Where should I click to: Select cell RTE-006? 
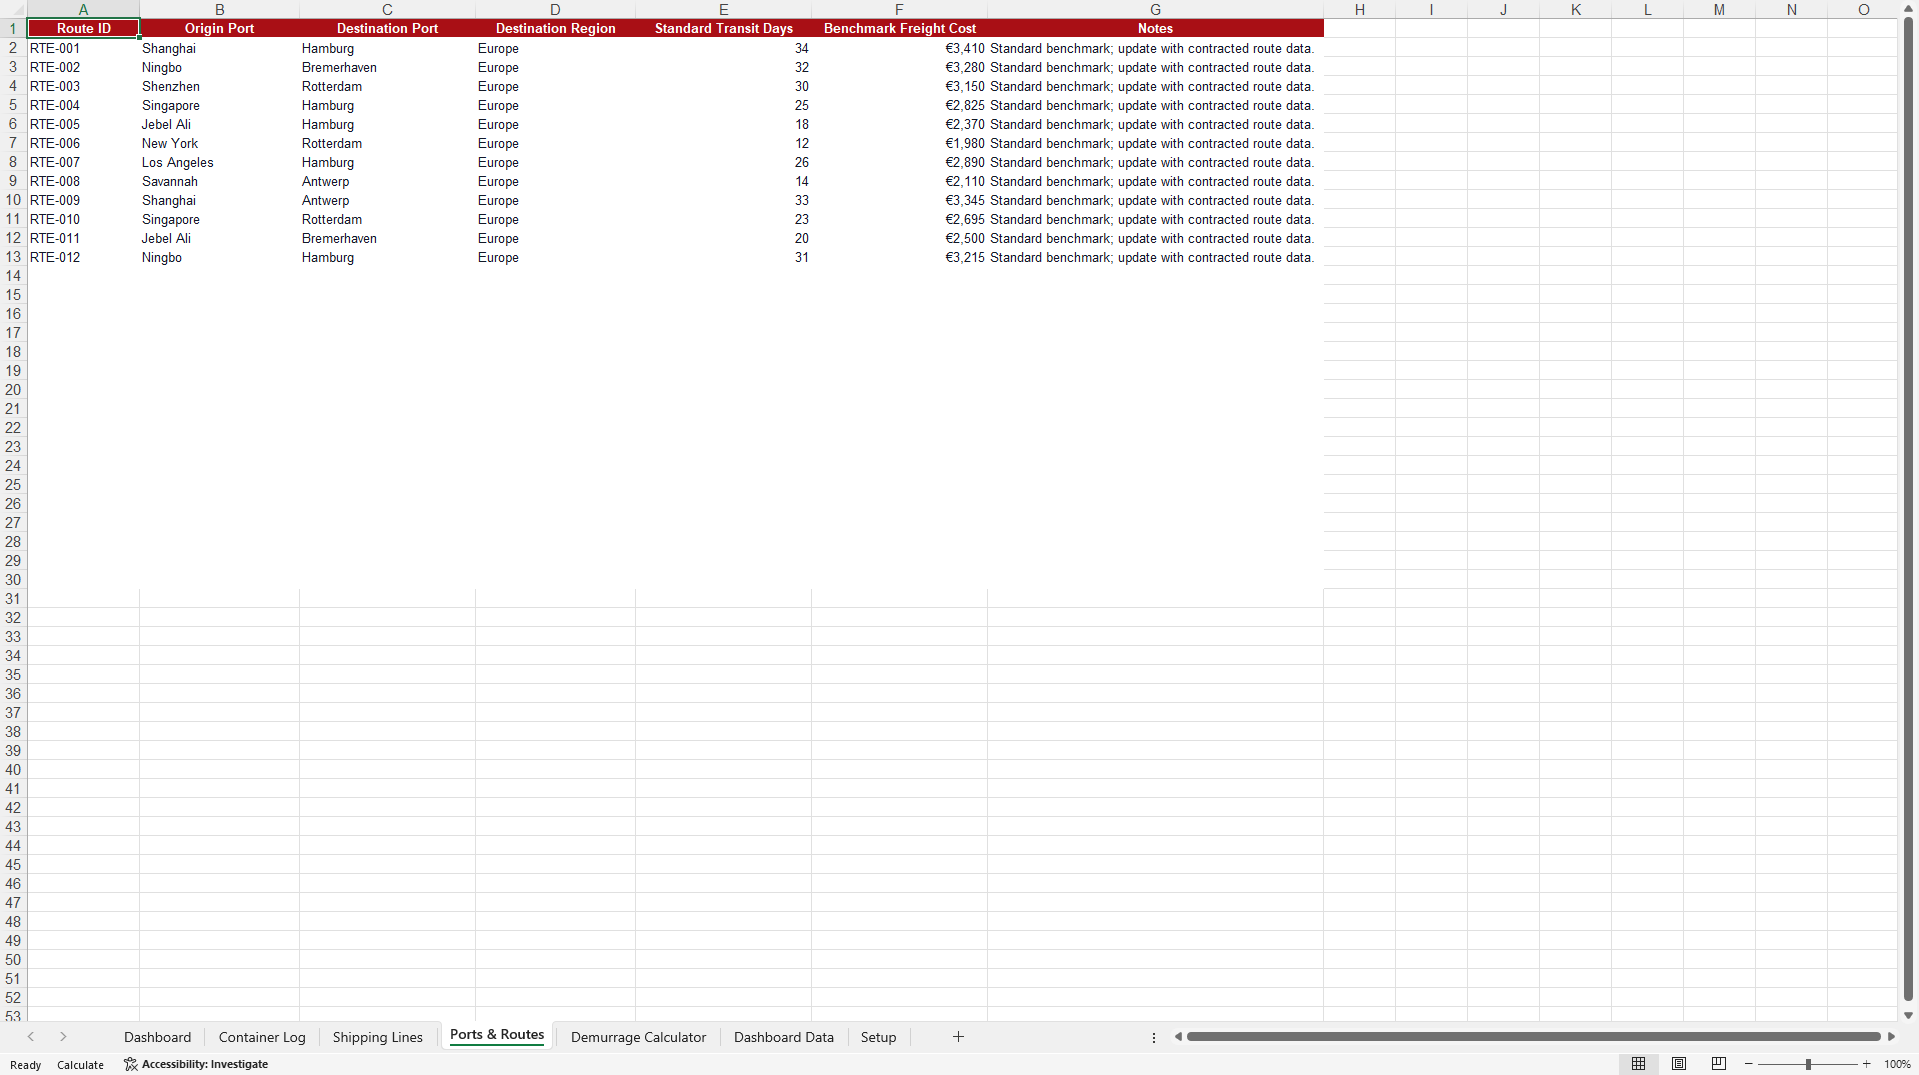click(83, 143)
